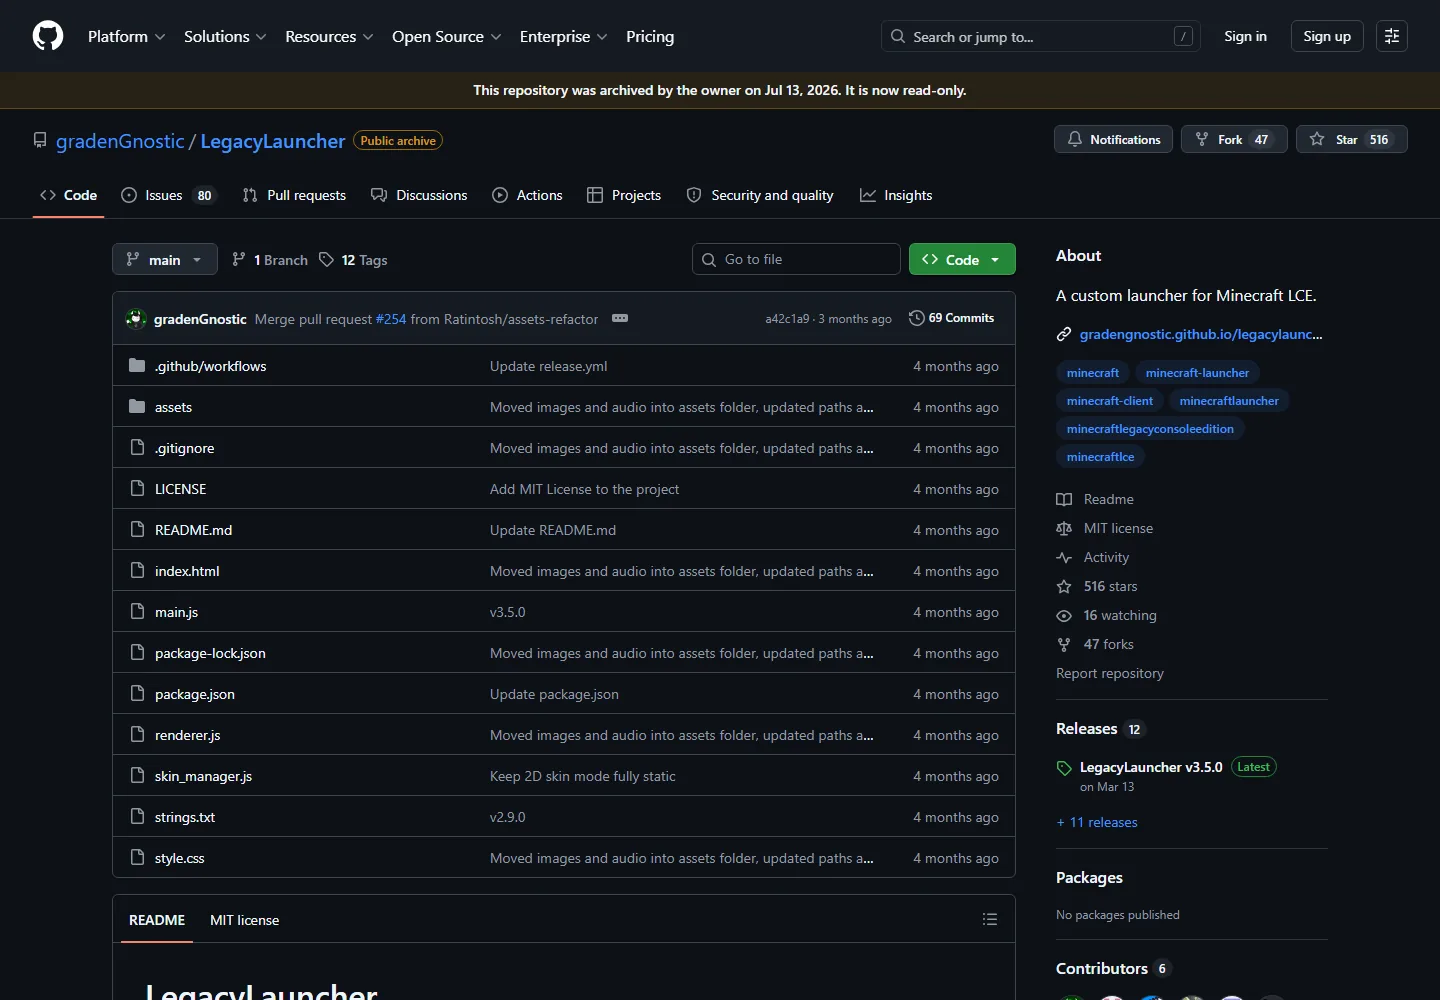Click the Fork button
The width and height of the screenshot is (1440, 1000).
point(1234,139)
